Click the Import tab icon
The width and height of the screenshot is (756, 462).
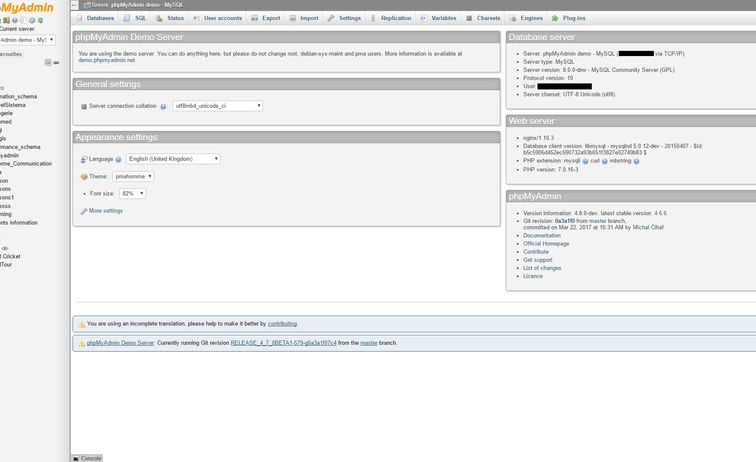point(293,18)
